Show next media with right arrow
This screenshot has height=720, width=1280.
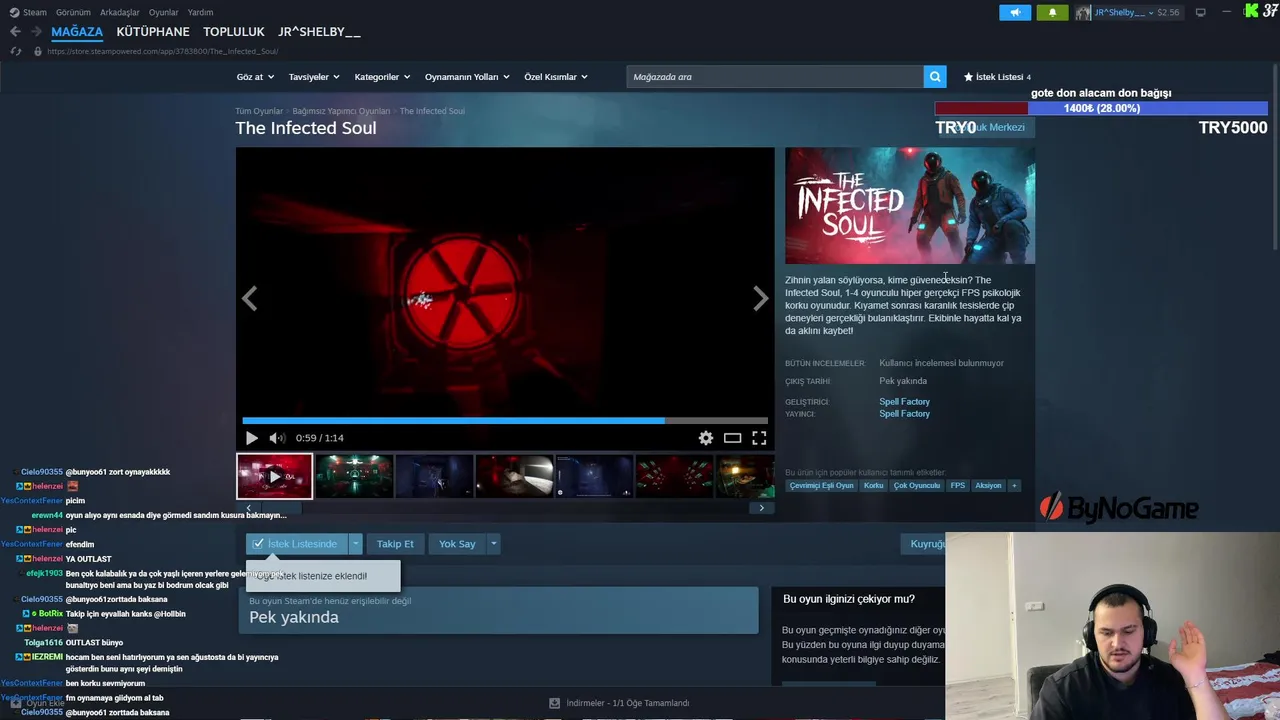coord(761,298)
